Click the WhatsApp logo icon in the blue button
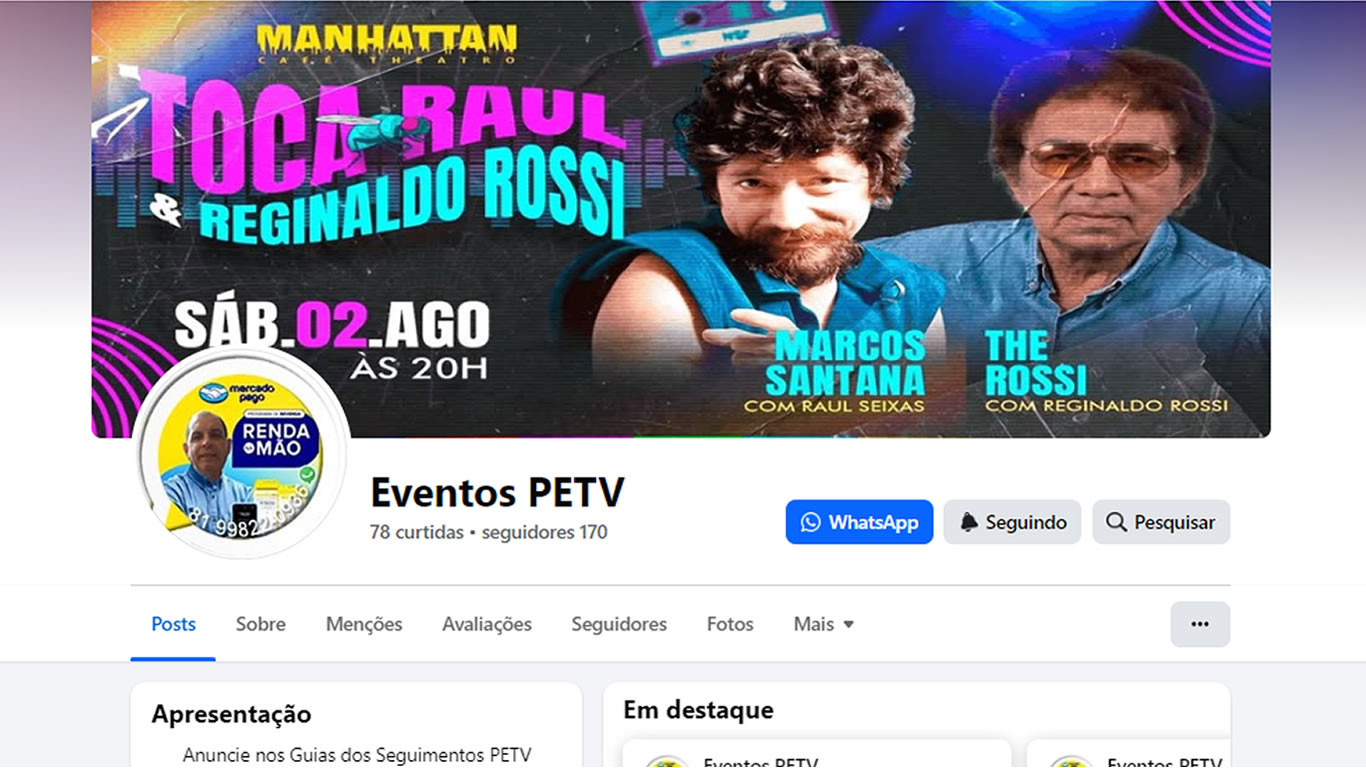Image resolution: width=1366 pixels, height=768 pixels. tap(810, 522)
